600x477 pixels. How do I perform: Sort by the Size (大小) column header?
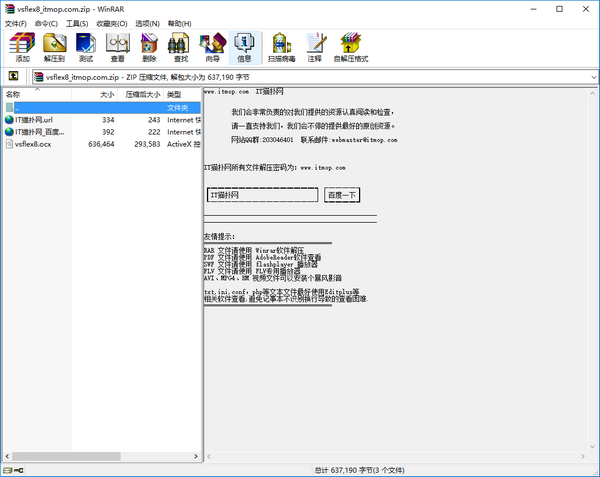[95, 94]
